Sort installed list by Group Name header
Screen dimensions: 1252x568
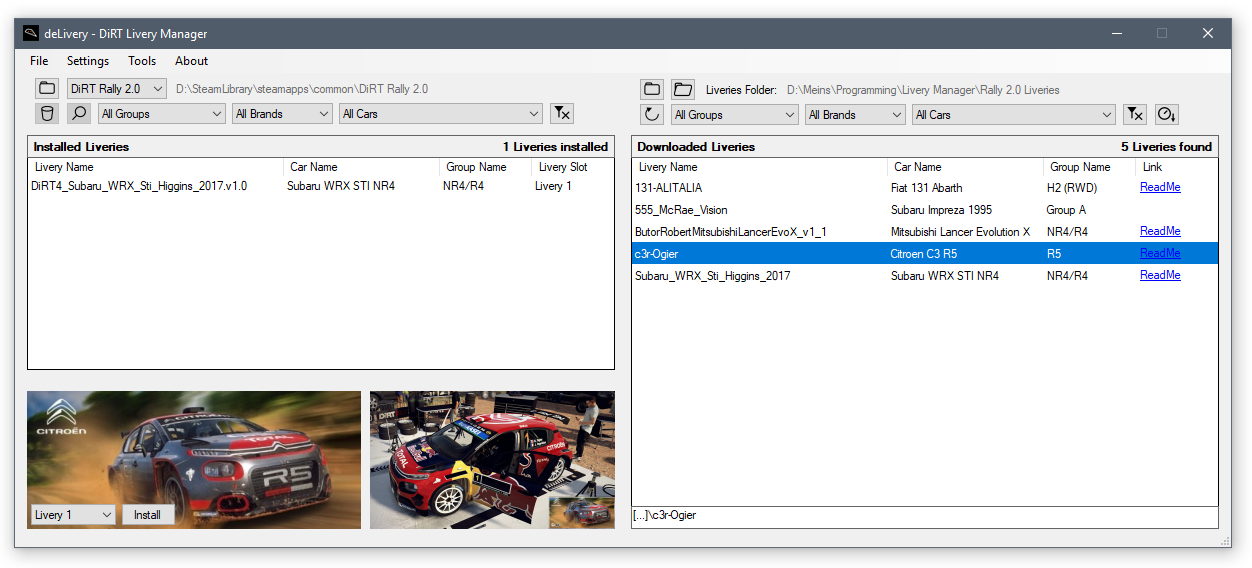(485, 167)
